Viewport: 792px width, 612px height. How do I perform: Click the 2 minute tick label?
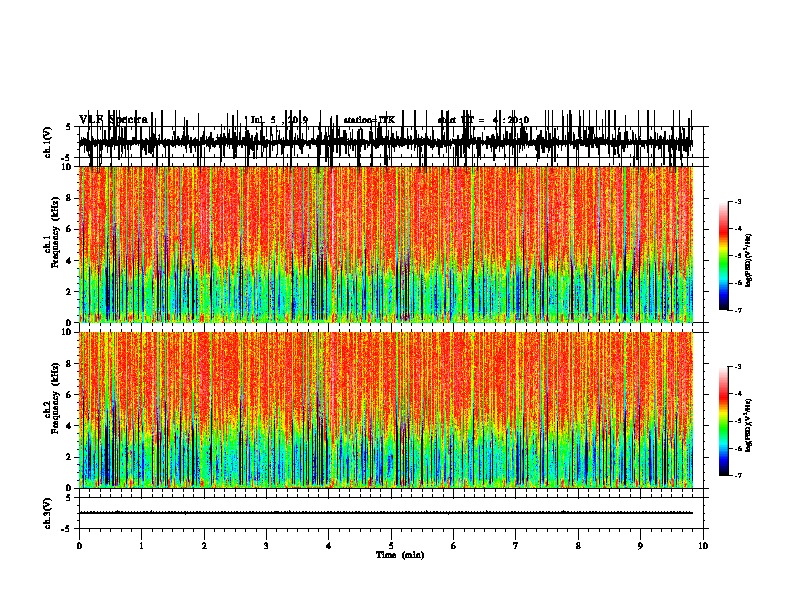pos(204,545)
